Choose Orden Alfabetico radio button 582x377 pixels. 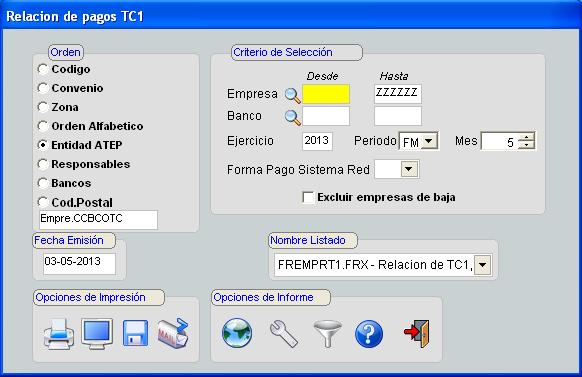point(43,126)
